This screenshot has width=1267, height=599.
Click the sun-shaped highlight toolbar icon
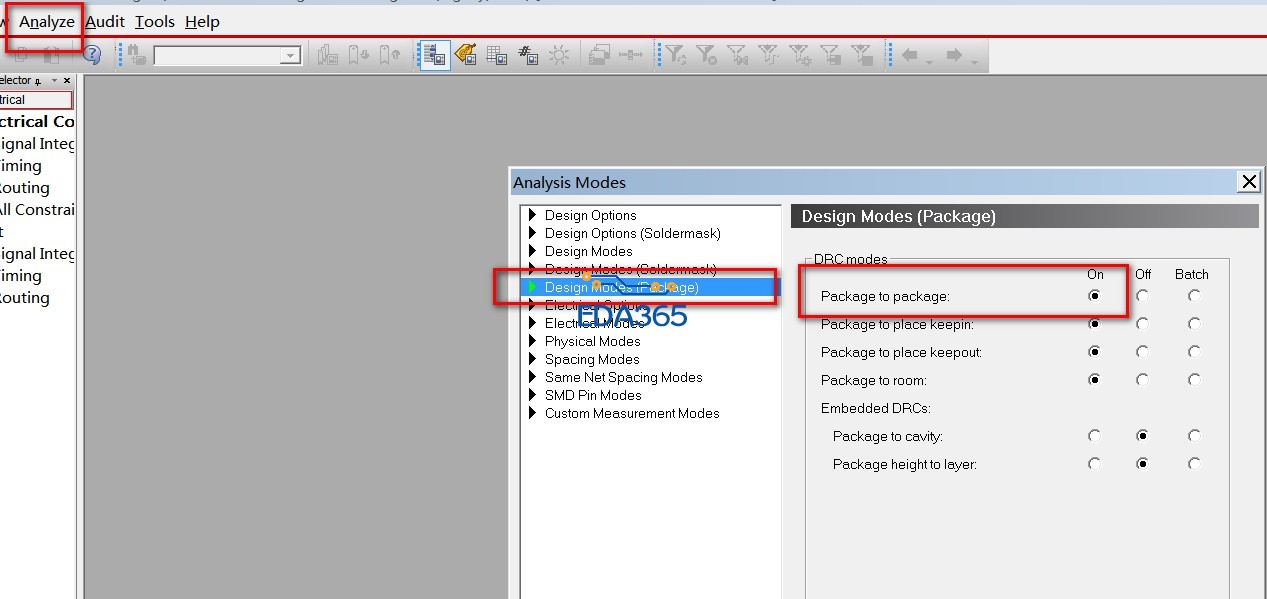tap(559, 56)
